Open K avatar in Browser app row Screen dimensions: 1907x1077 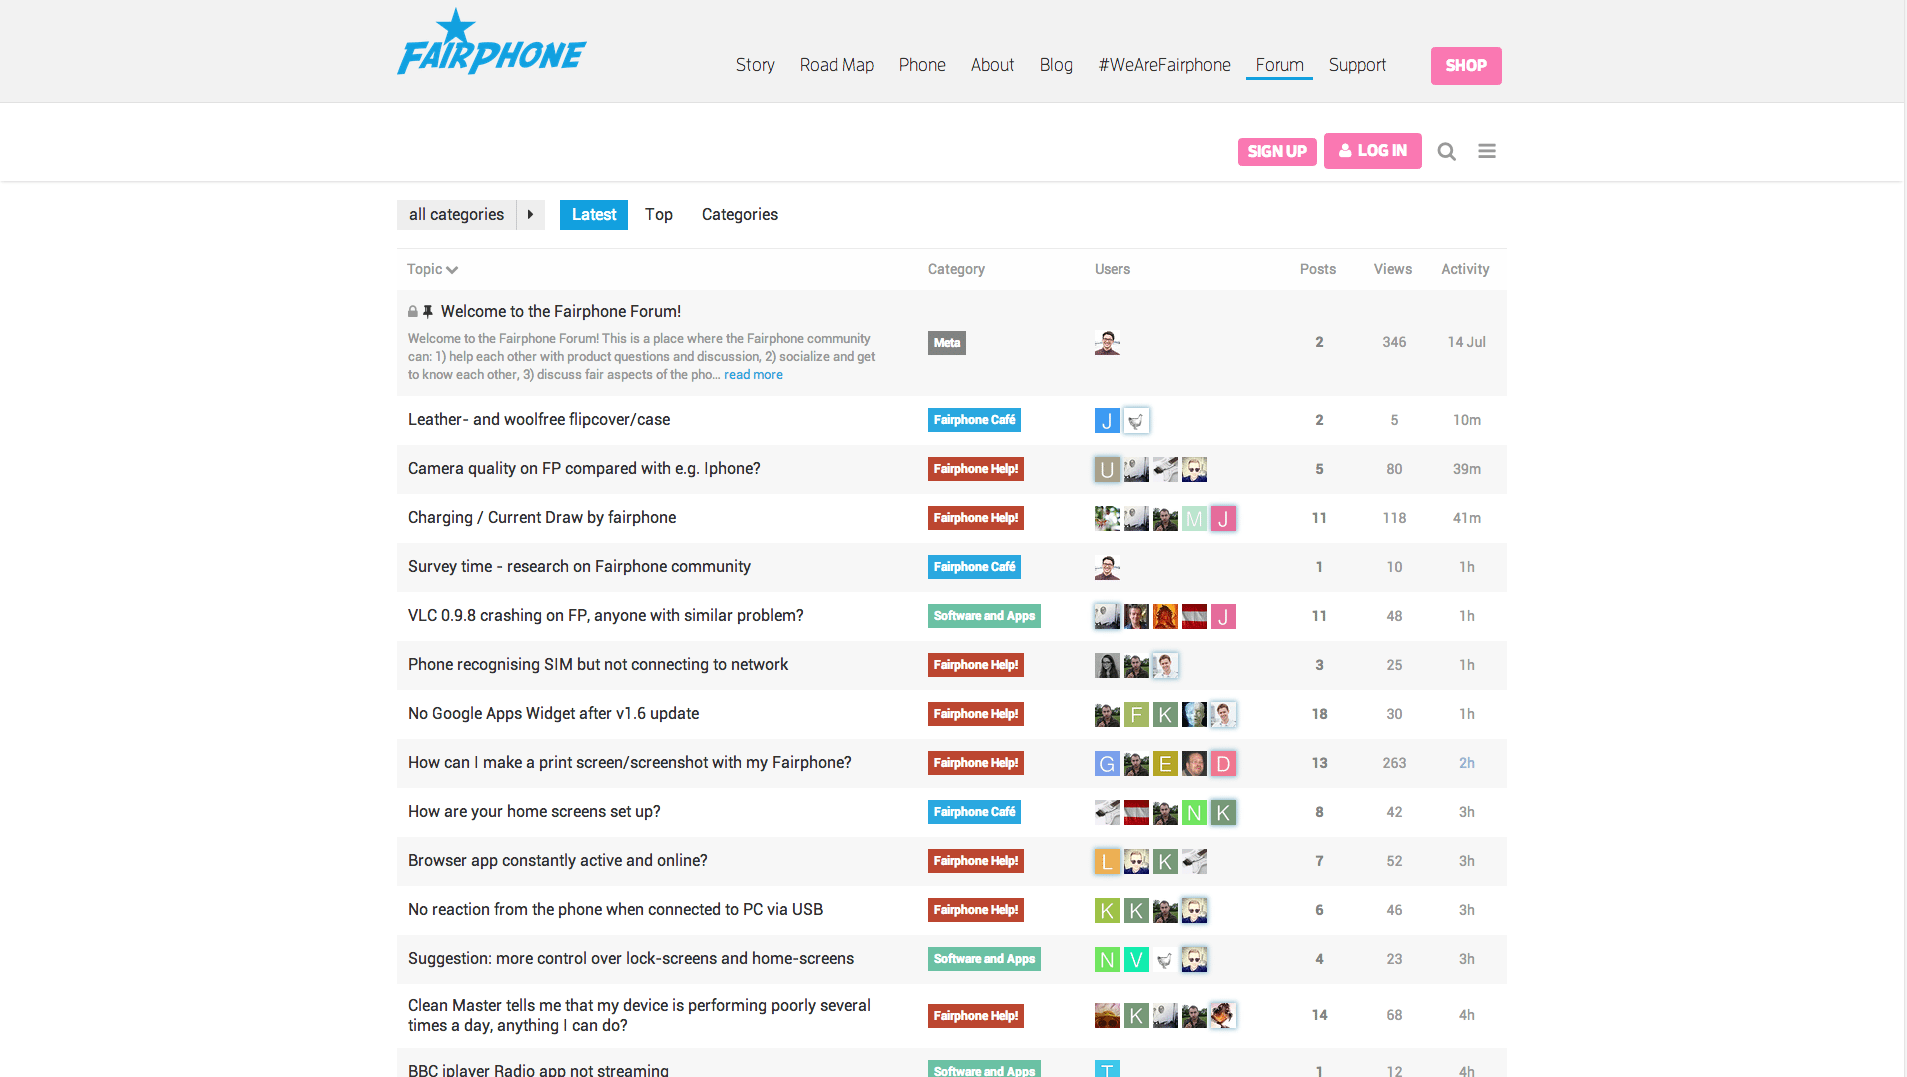1165,862
